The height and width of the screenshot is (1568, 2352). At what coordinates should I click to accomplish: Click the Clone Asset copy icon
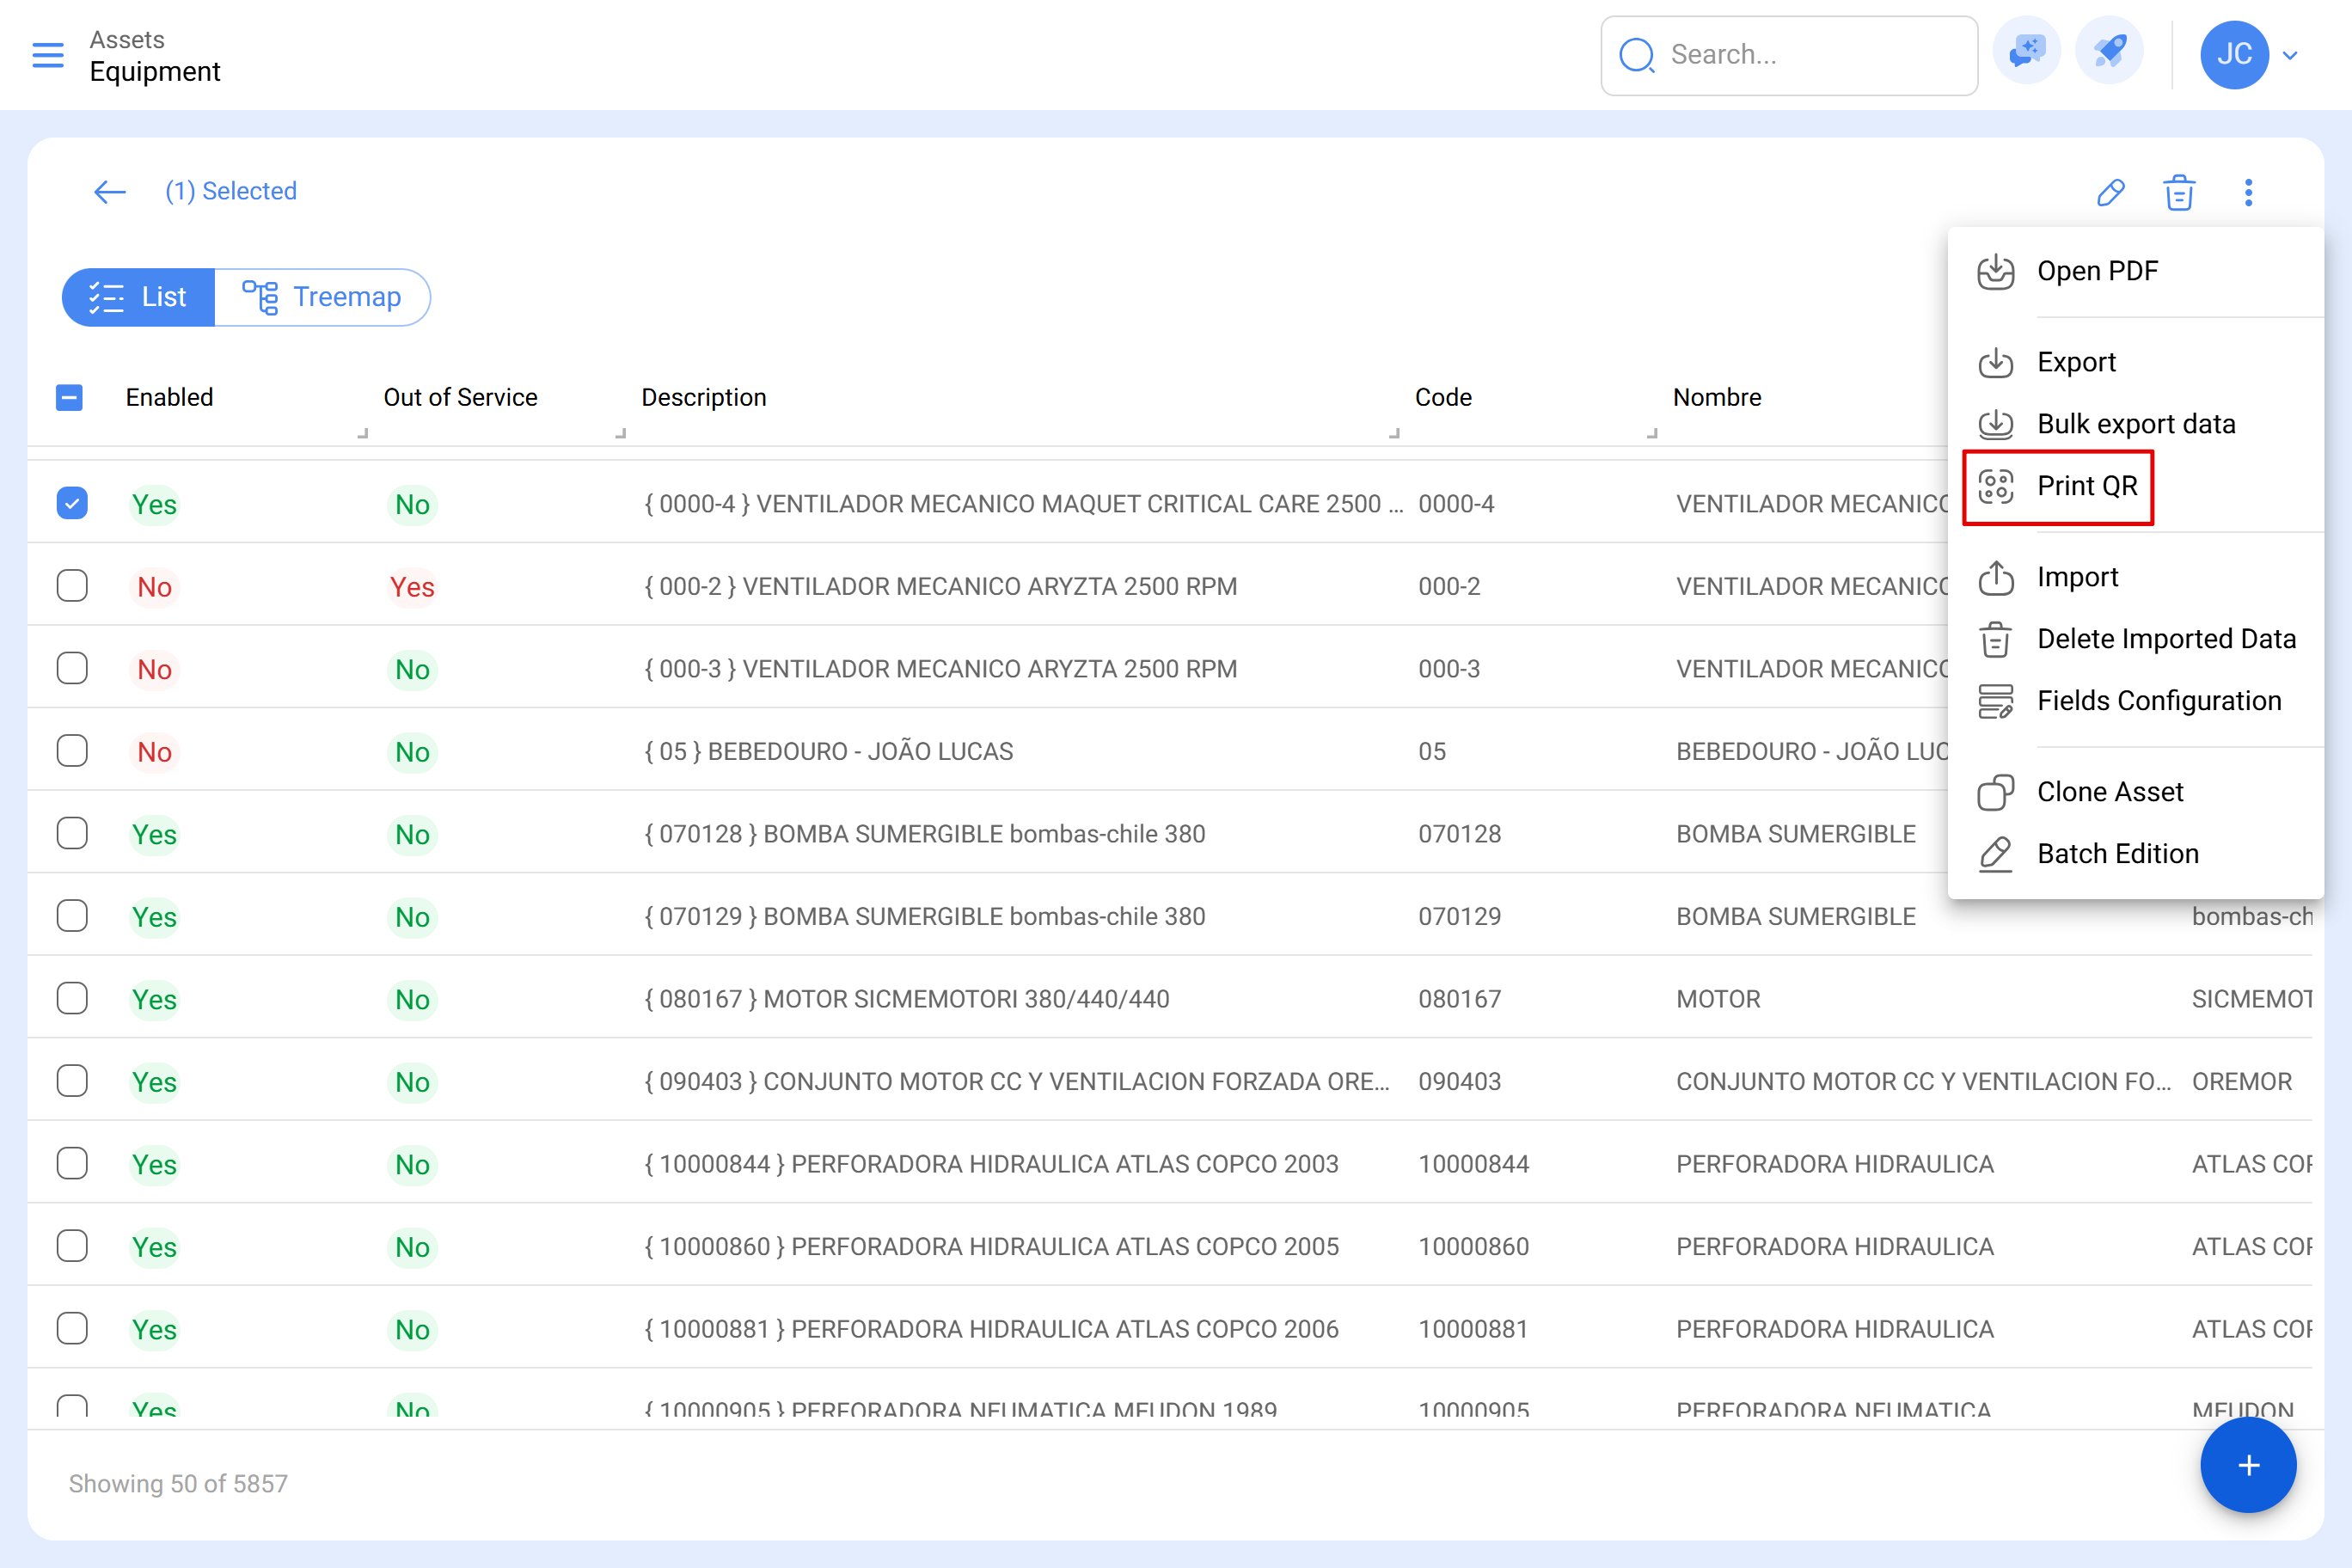point(1995,793)
